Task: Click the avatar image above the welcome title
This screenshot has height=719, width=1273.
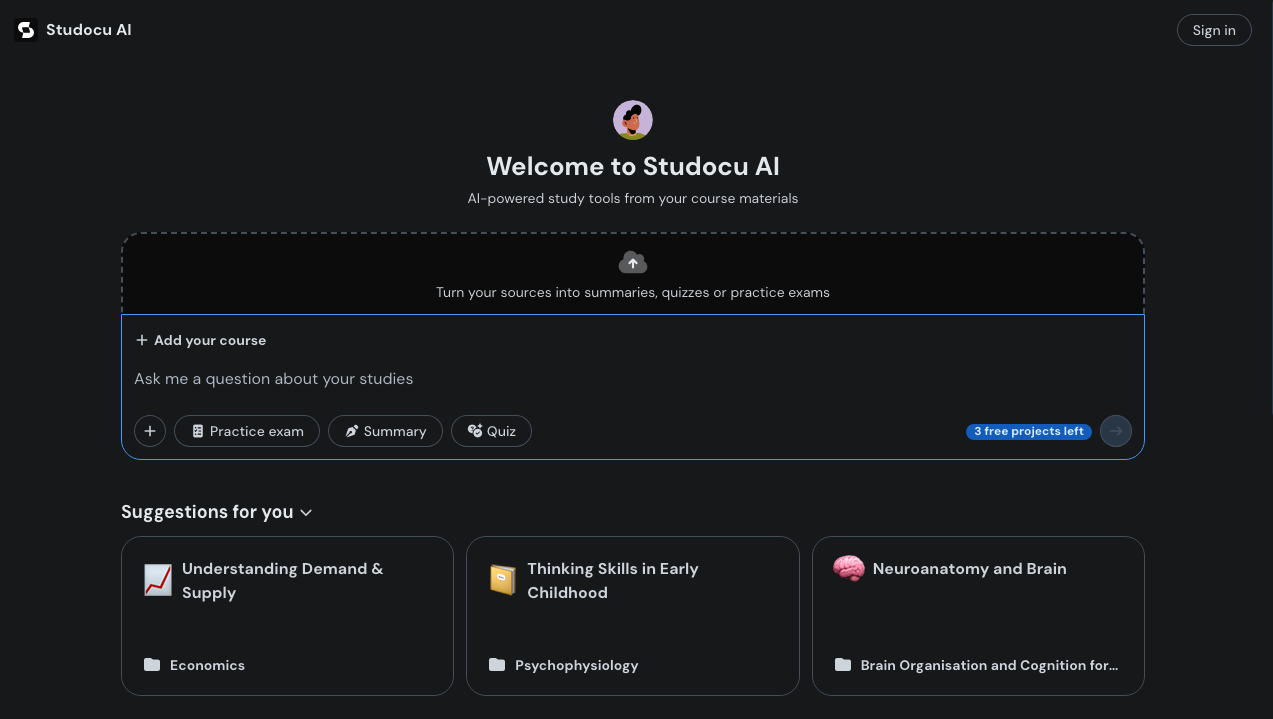Action: 632,120
